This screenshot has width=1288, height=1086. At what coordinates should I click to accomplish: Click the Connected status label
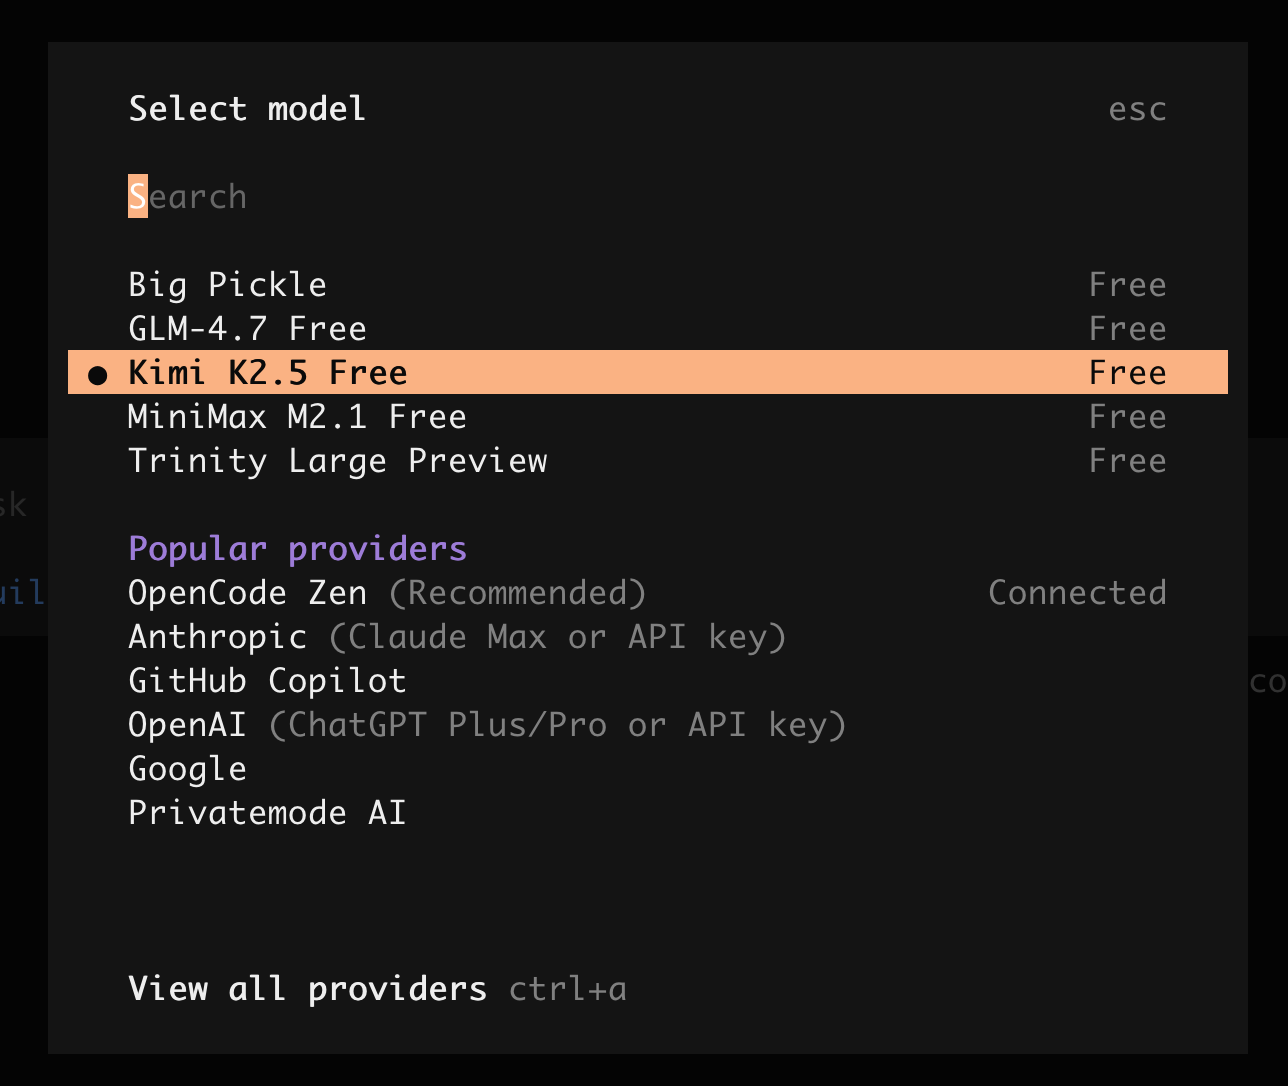(x=1077, y=593)
